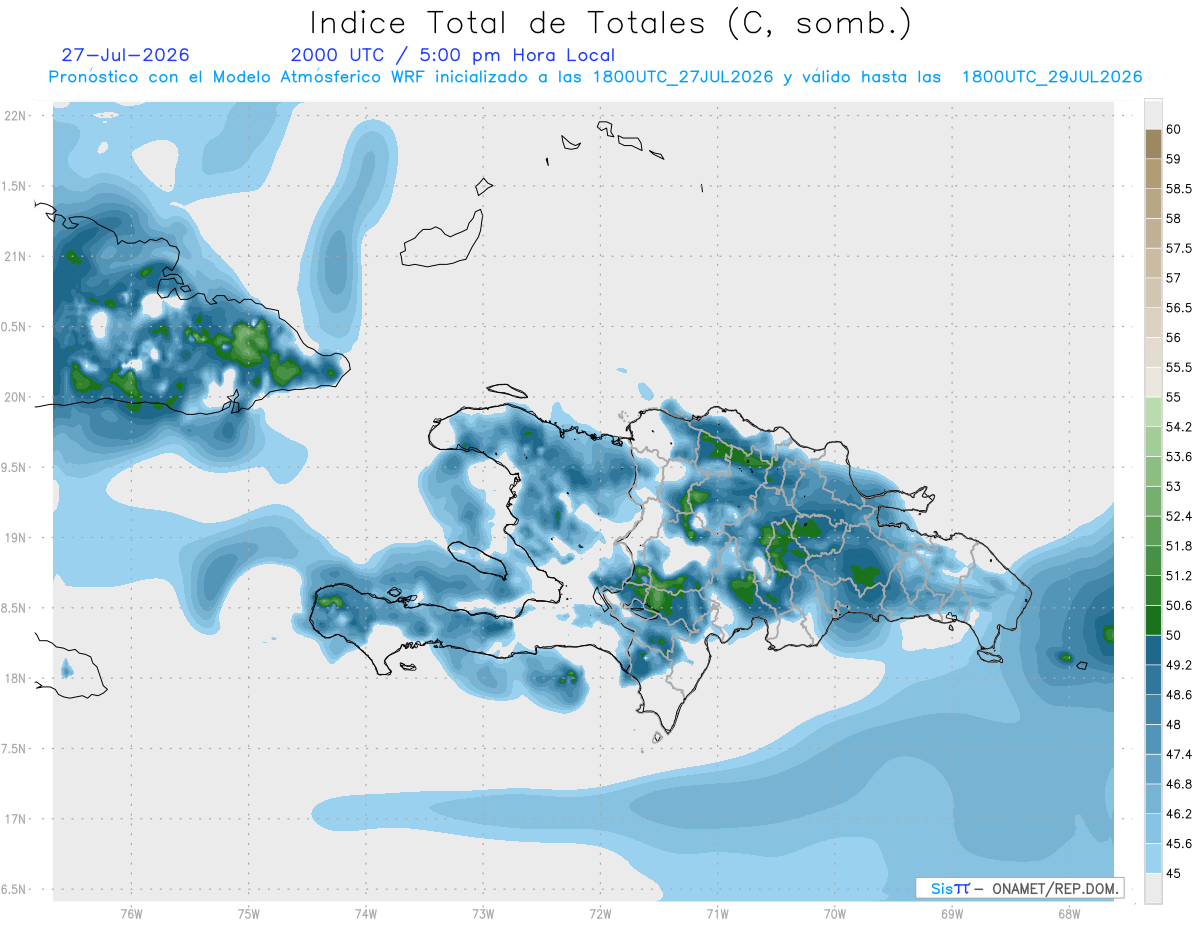The image size is (1200, 927).
Task: Select the date text "27-Jul-2026"
Action: [x=125, y=55]
